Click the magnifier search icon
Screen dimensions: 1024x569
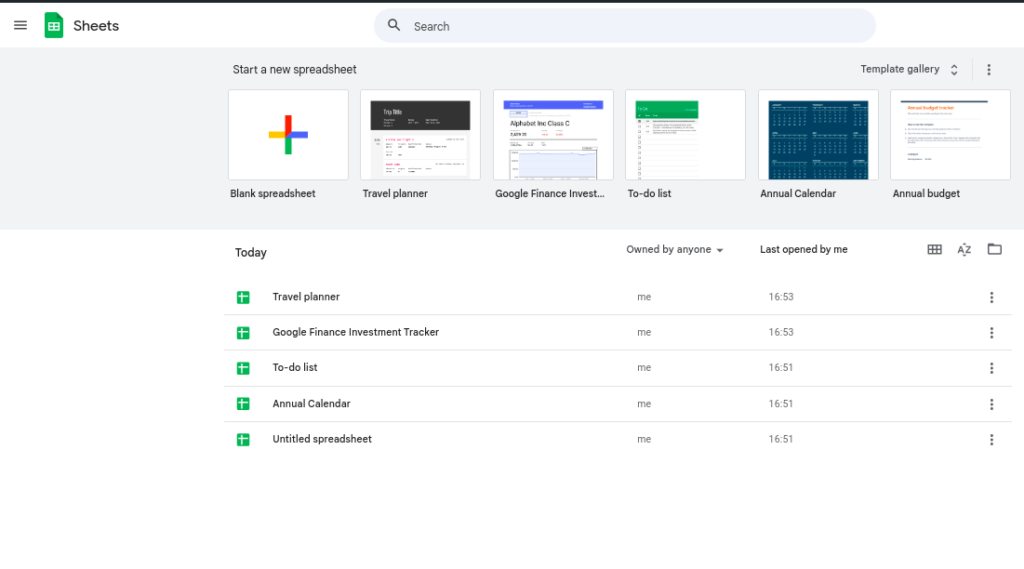pos(394,25)
